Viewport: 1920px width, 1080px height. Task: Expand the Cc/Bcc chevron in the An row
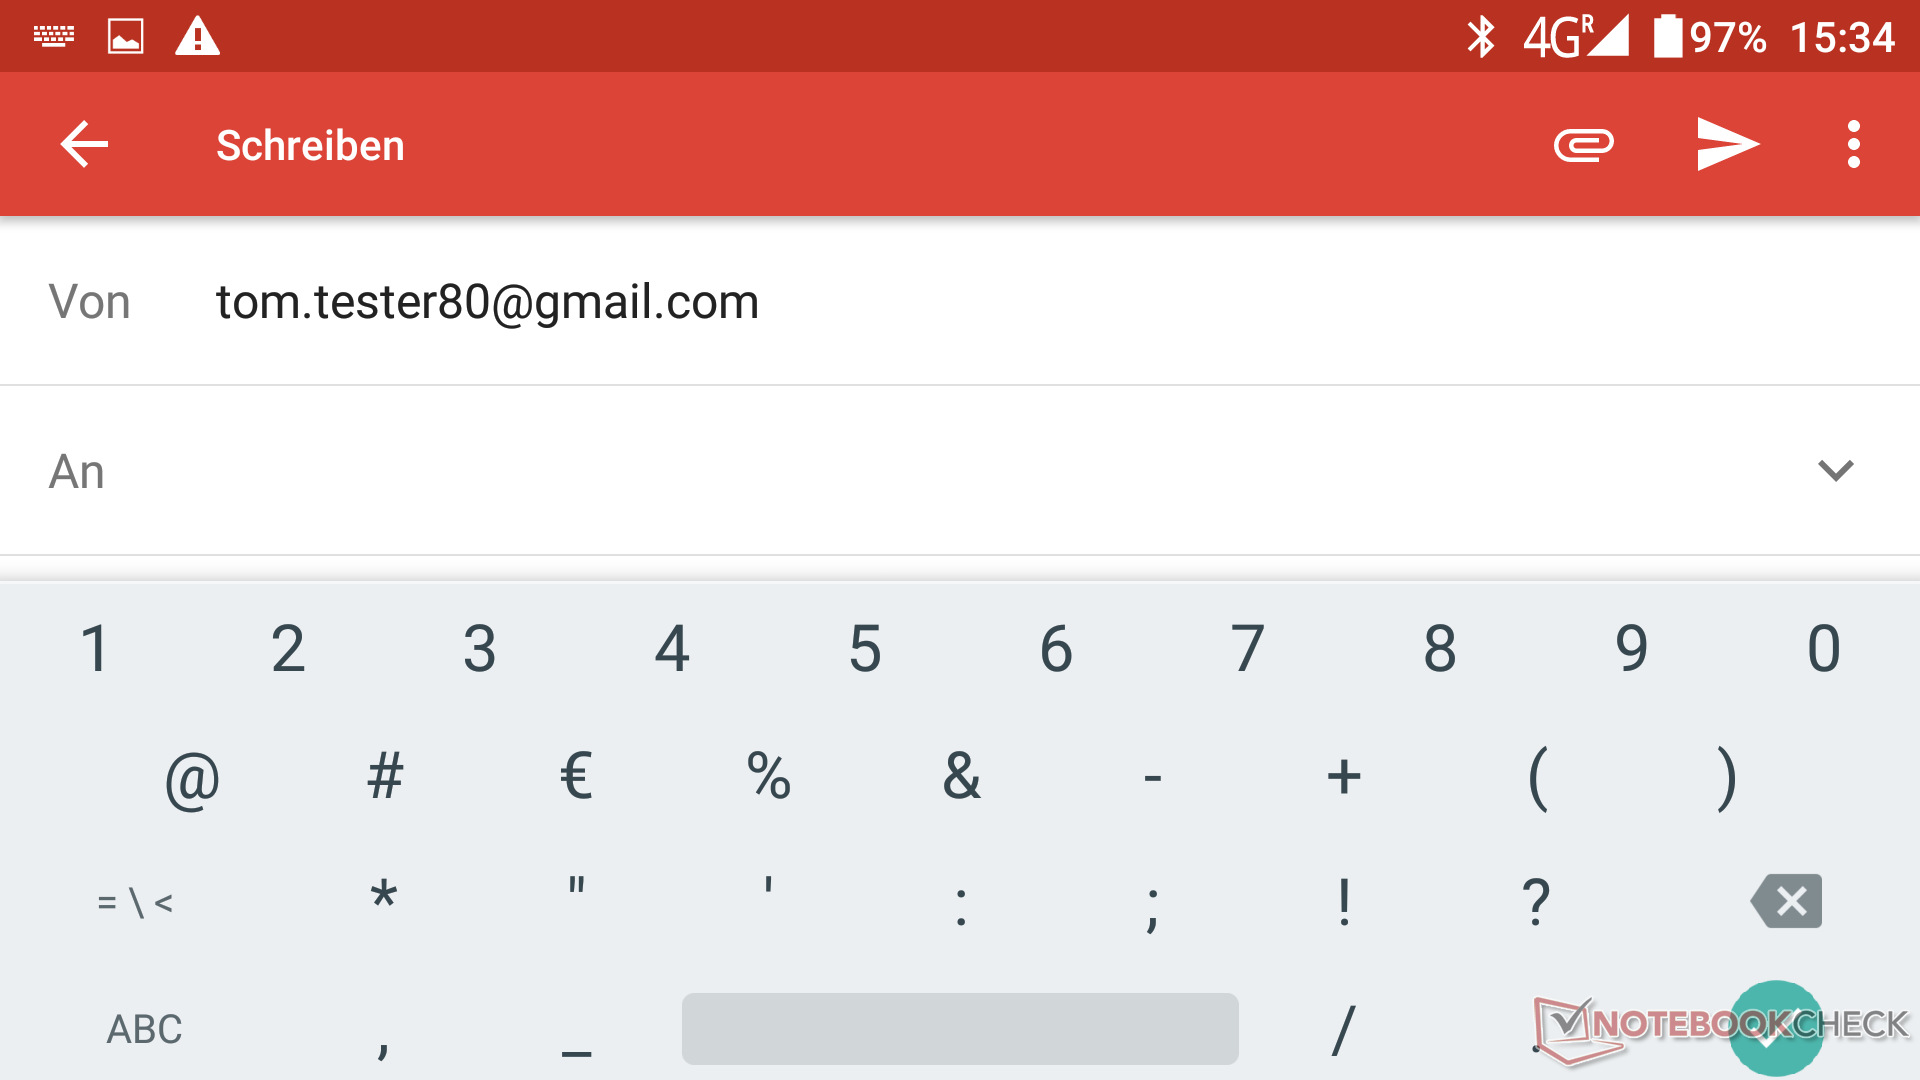tap(1835, 470)
